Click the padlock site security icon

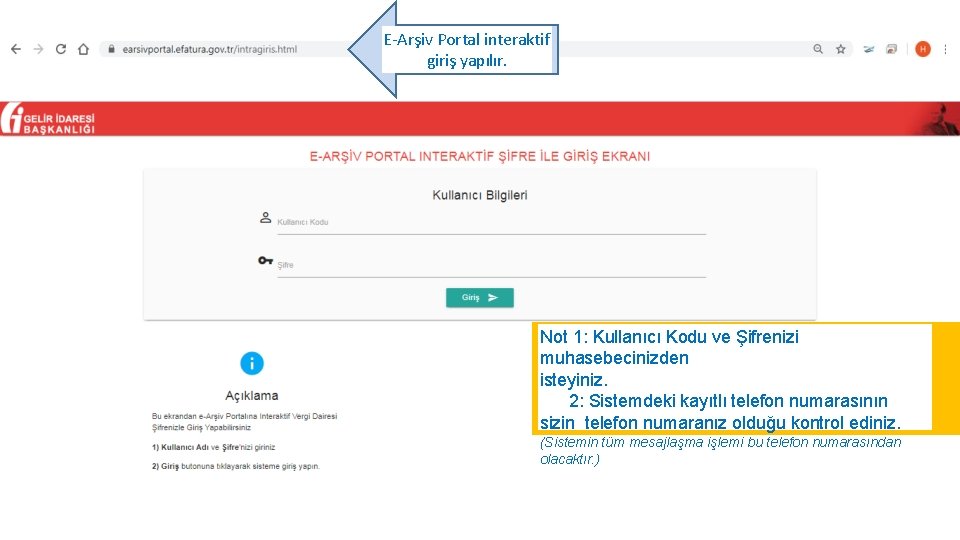pyautogui.click(x=111, y=49)
